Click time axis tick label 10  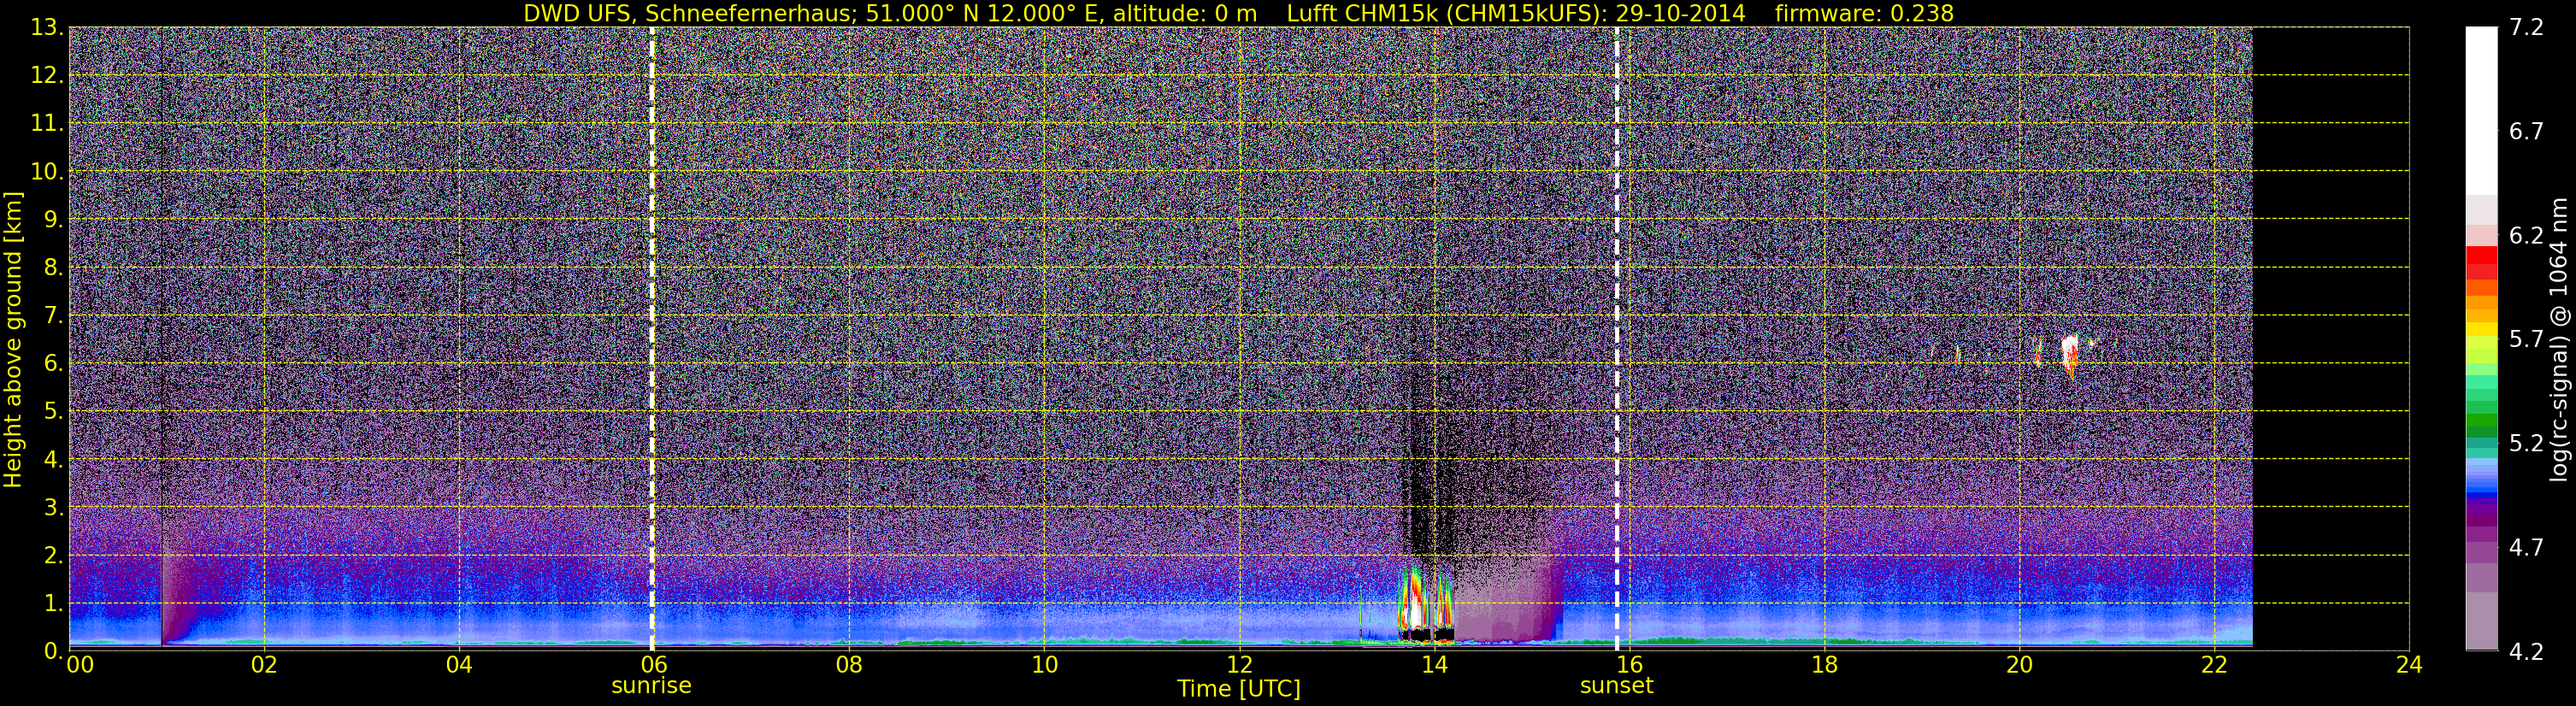[x=1044, y=665]
